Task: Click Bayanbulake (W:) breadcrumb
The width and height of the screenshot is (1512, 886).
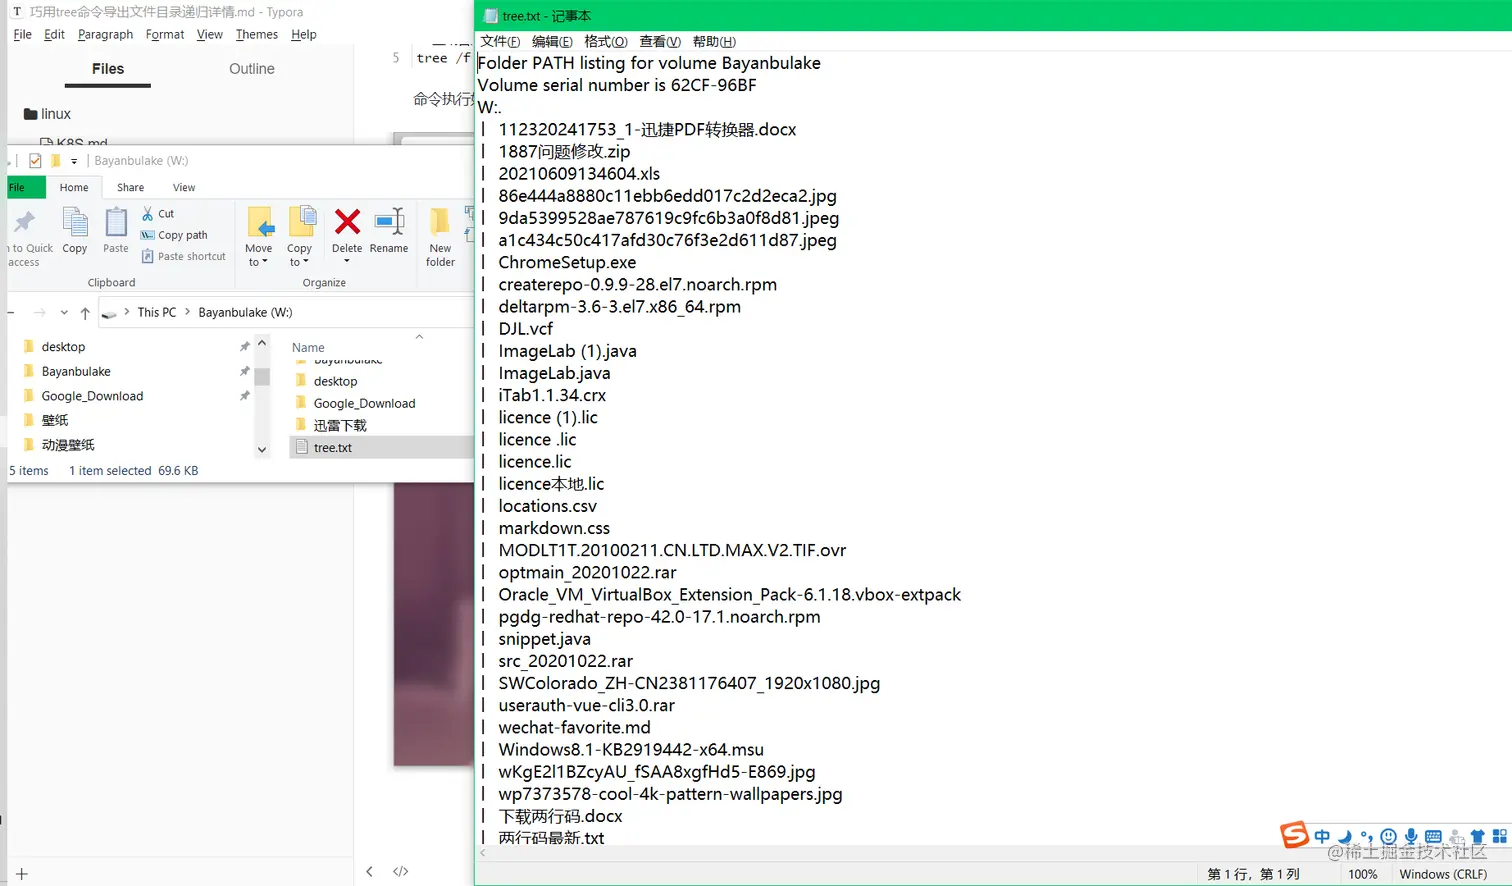Action: pyautogui.click(x=245, y=312)
